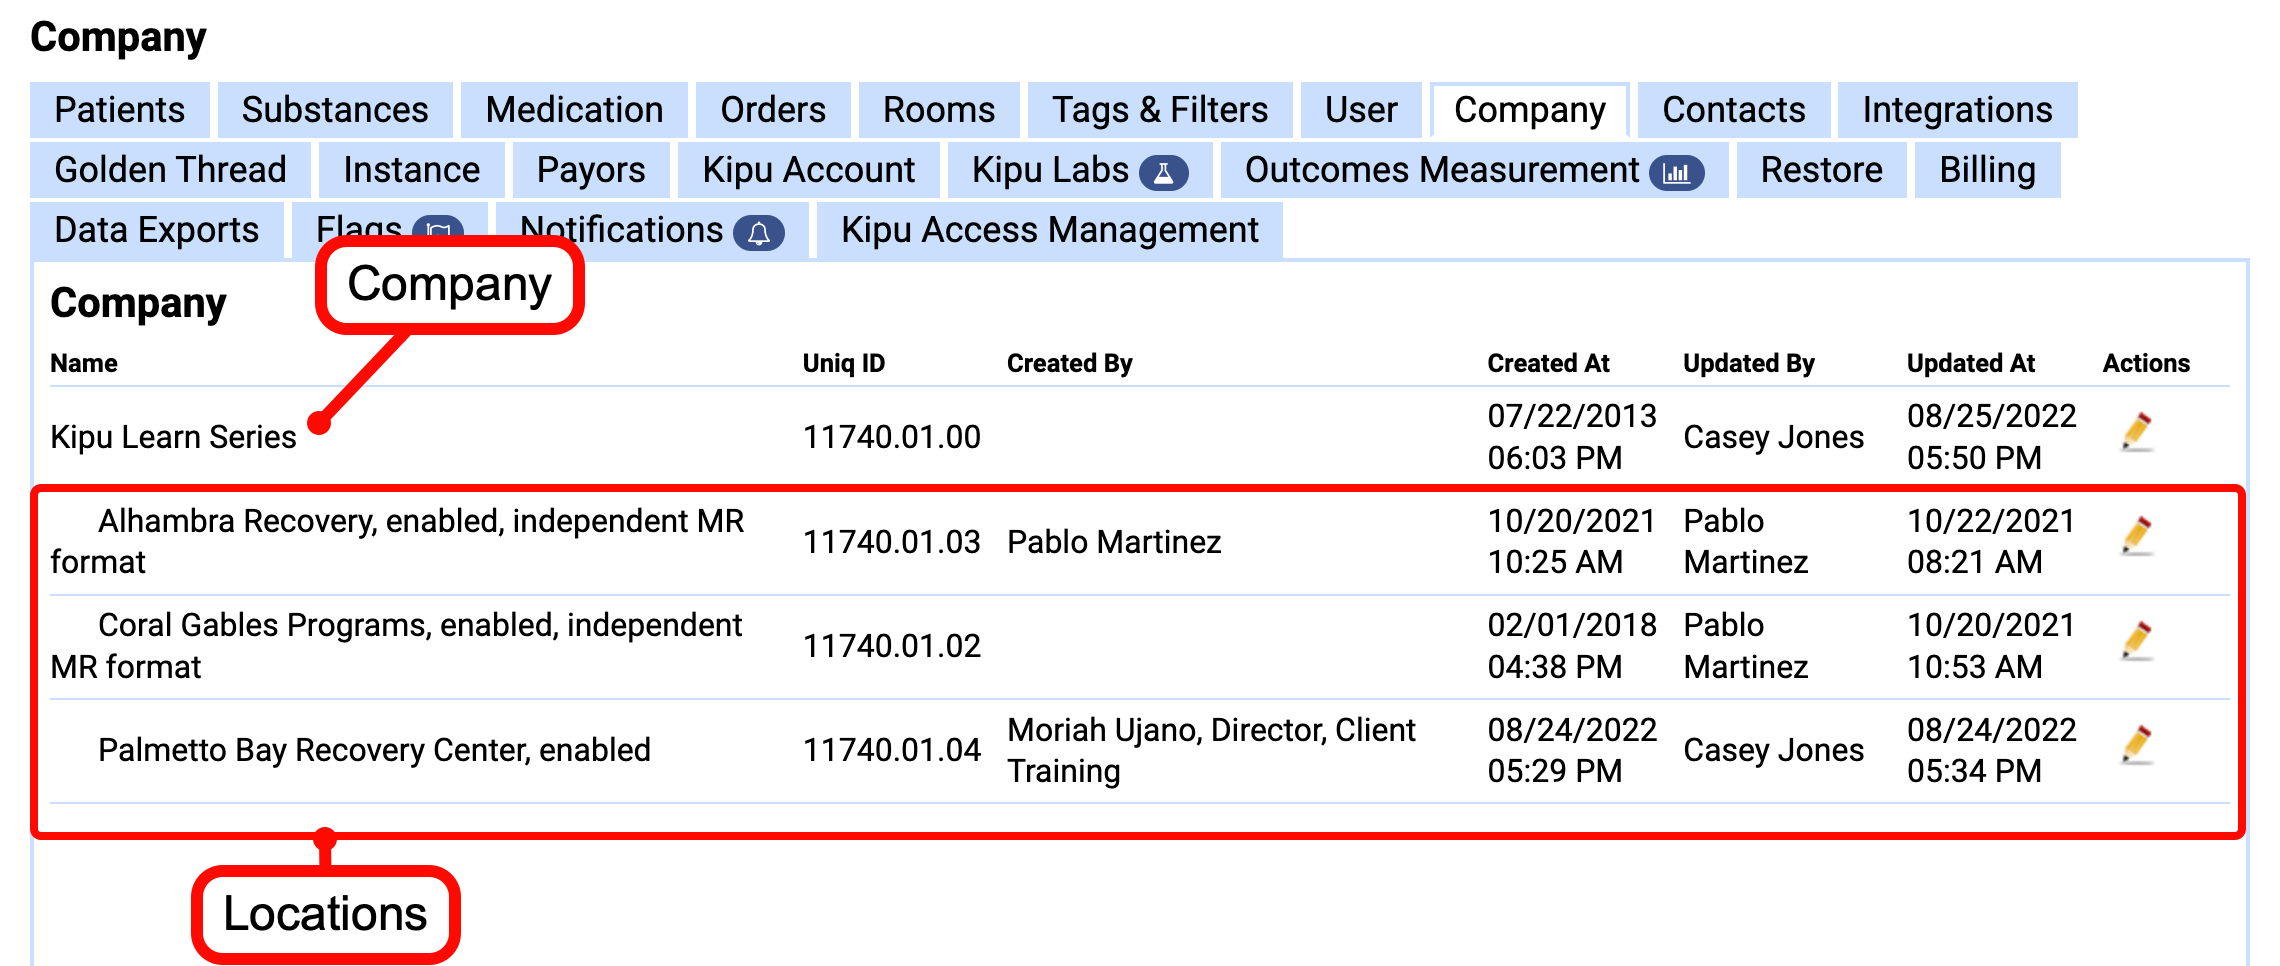Click updated date 08/24/2022 05:34 PM
The image size is (2280, 966).
point(1991,750)
